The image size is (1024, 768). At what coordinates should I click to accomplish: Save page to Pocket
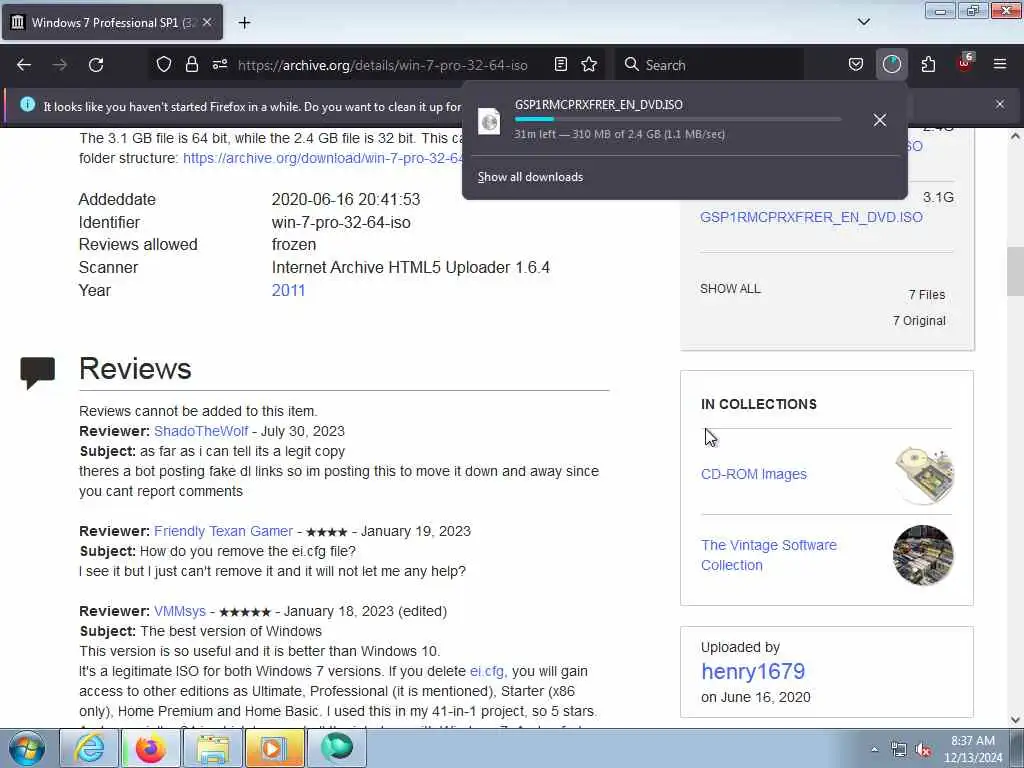856,64
